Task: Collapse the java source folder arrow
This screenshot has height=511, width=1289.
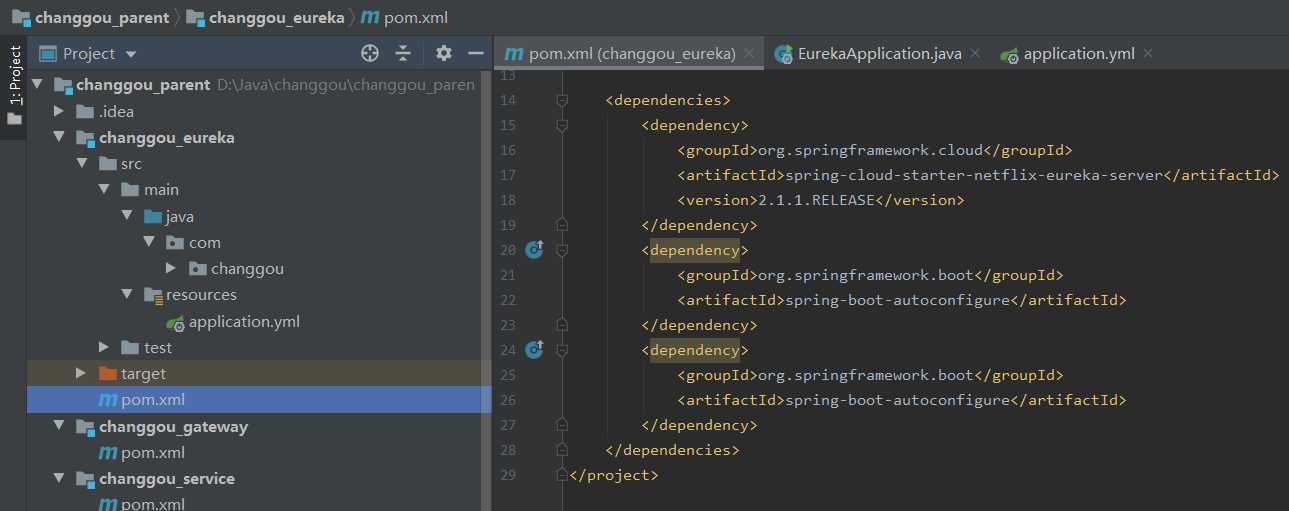Action: tap(126, 216)
